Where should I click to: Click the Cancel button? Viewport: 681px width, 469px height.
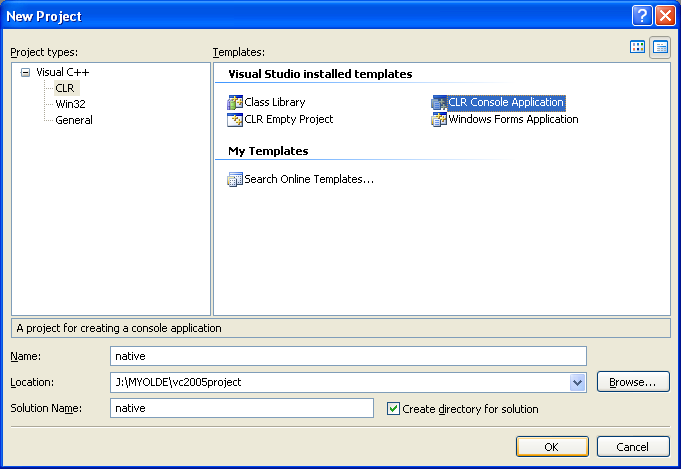tap(633, 447)
